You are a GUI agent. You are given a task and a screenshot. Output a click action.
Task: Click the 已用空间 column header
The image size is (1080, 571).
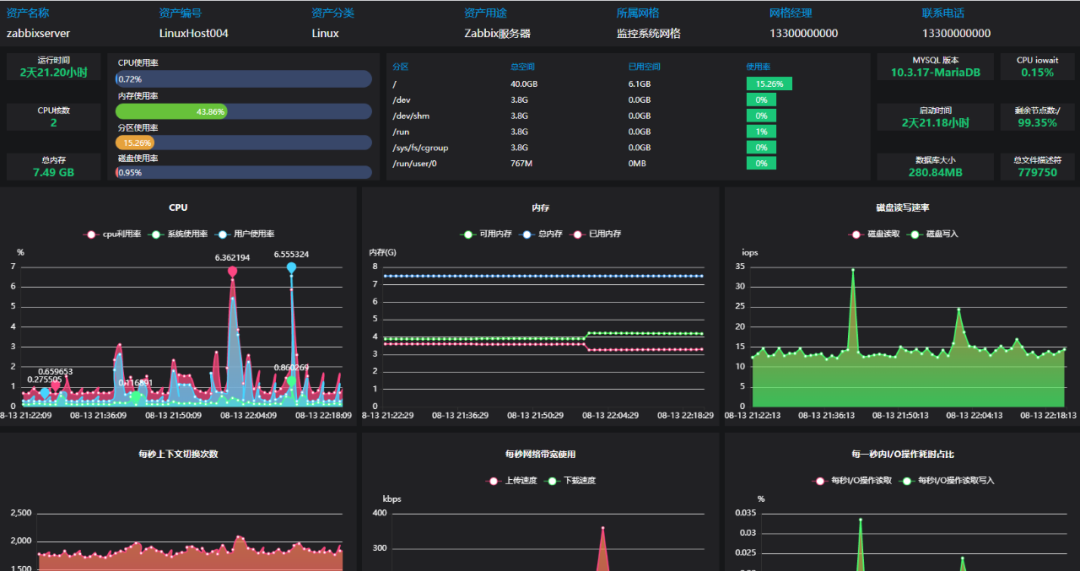[645, 67]
